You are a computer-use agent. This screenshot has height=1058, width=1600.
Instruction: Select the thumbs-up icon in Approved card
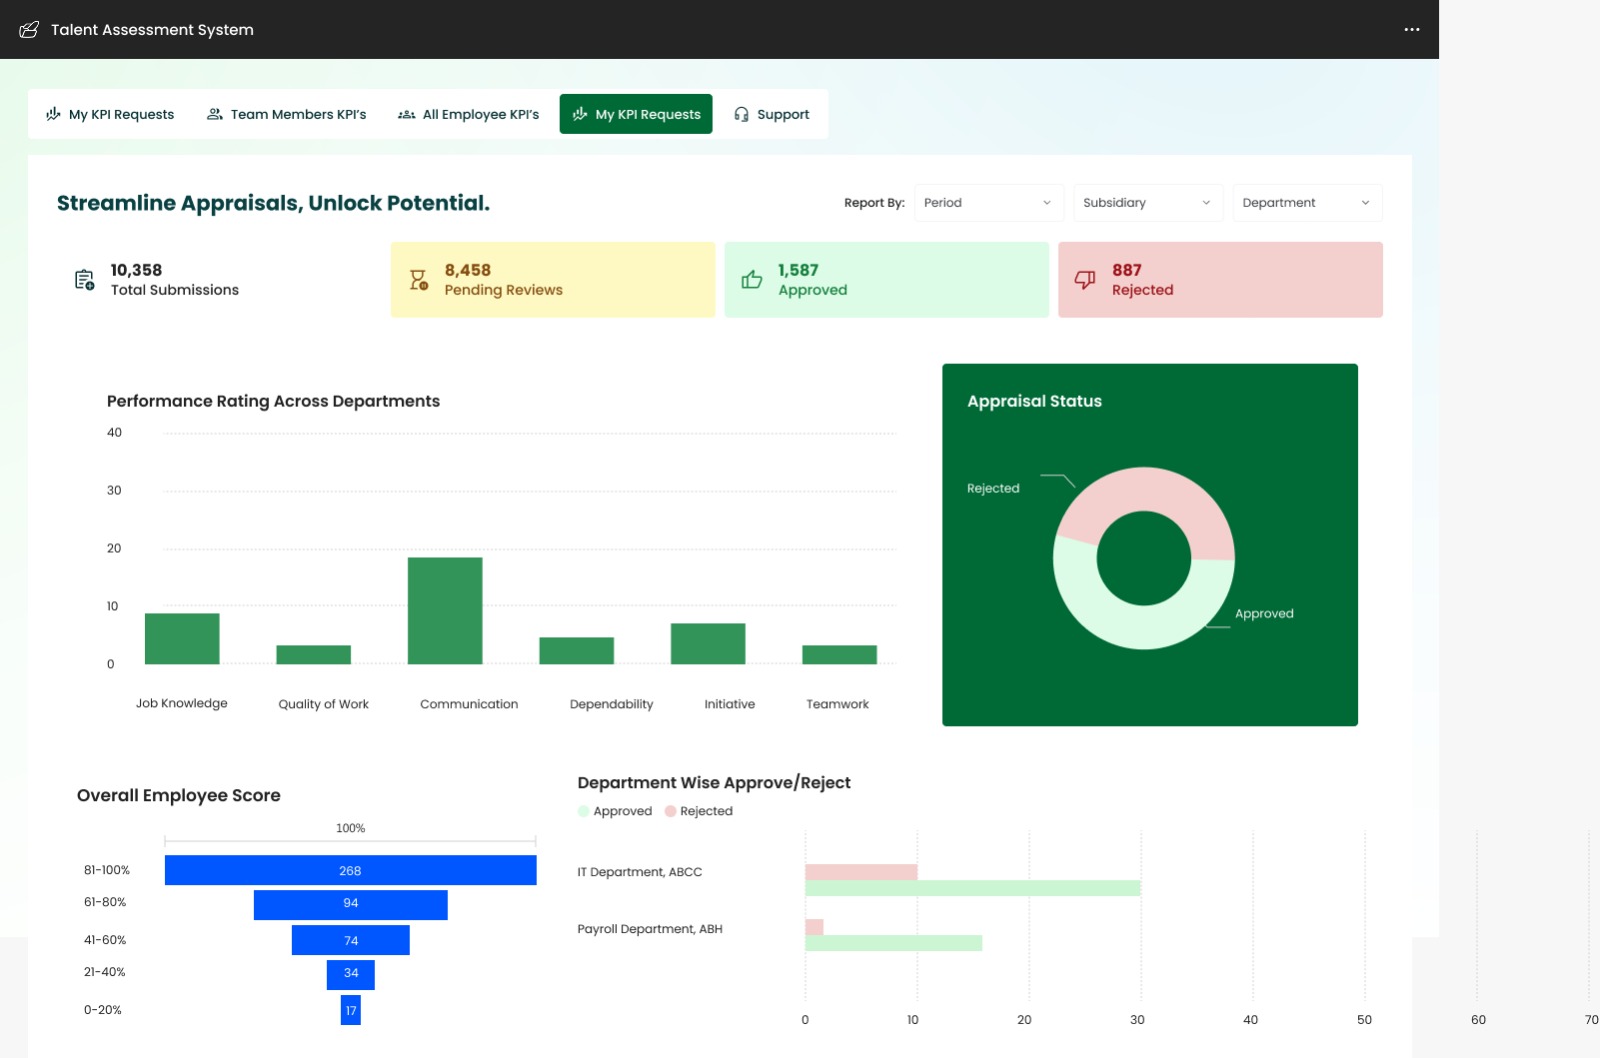(754, 279)
